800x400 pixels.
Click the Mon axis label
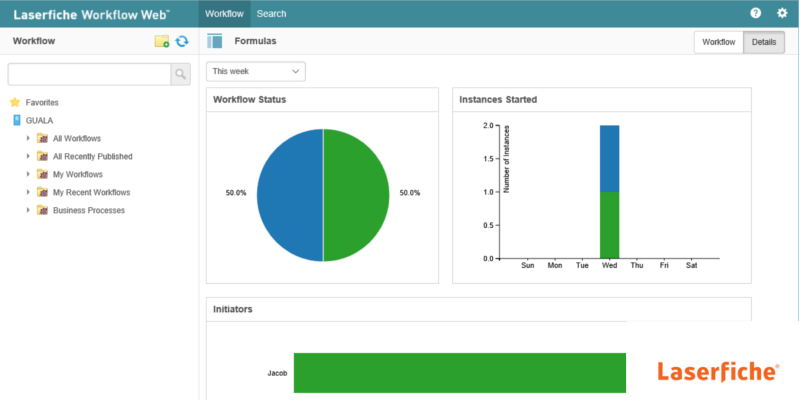click(x=555, y=266)
